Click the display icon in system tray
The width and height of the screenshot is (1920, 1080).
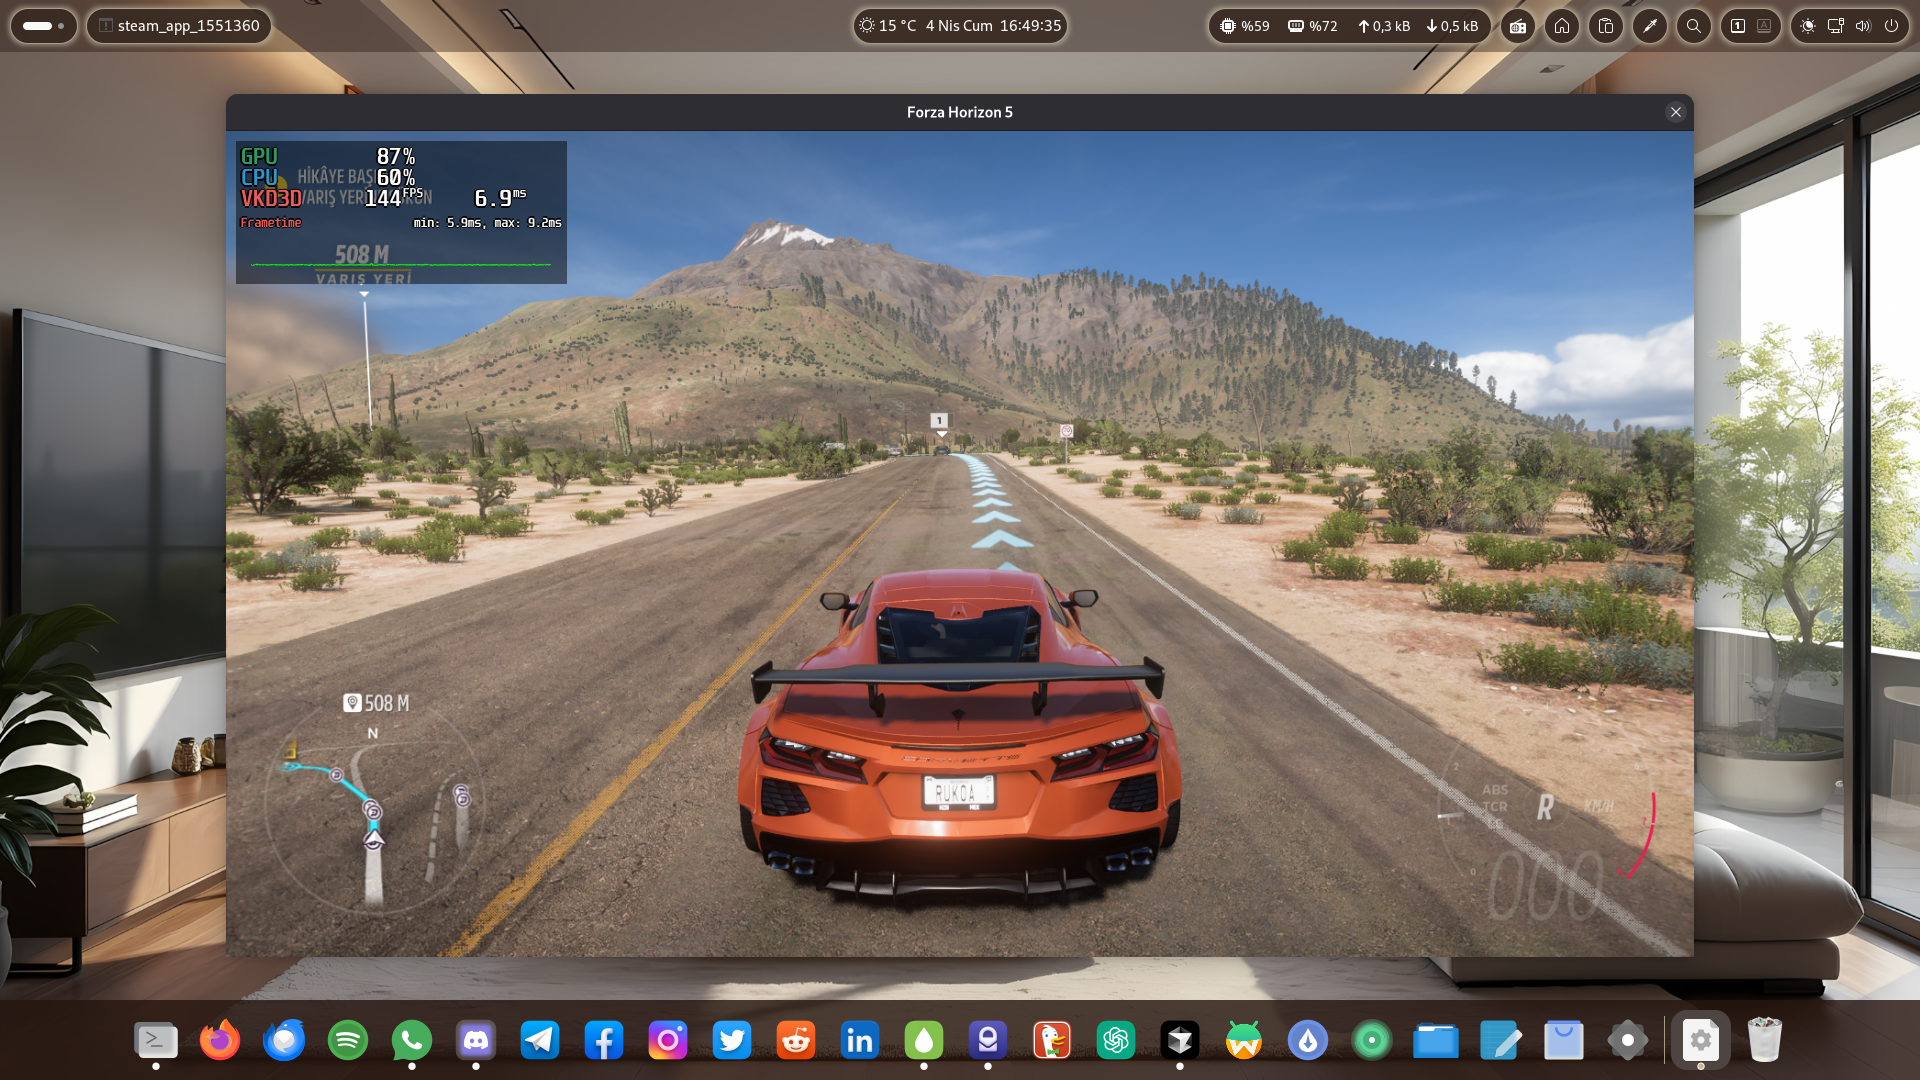1836,26
